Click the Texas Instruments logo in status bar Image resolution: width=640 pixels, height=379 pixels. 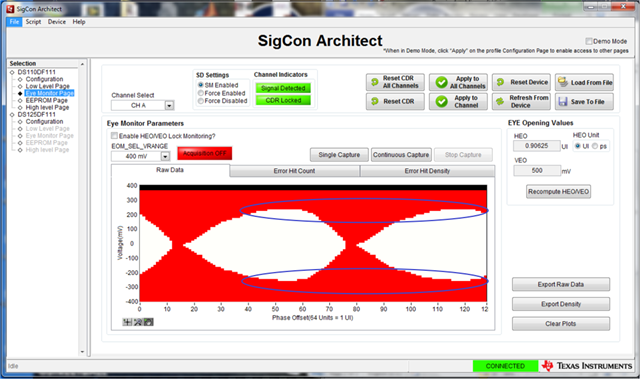[x=588, y=366]
